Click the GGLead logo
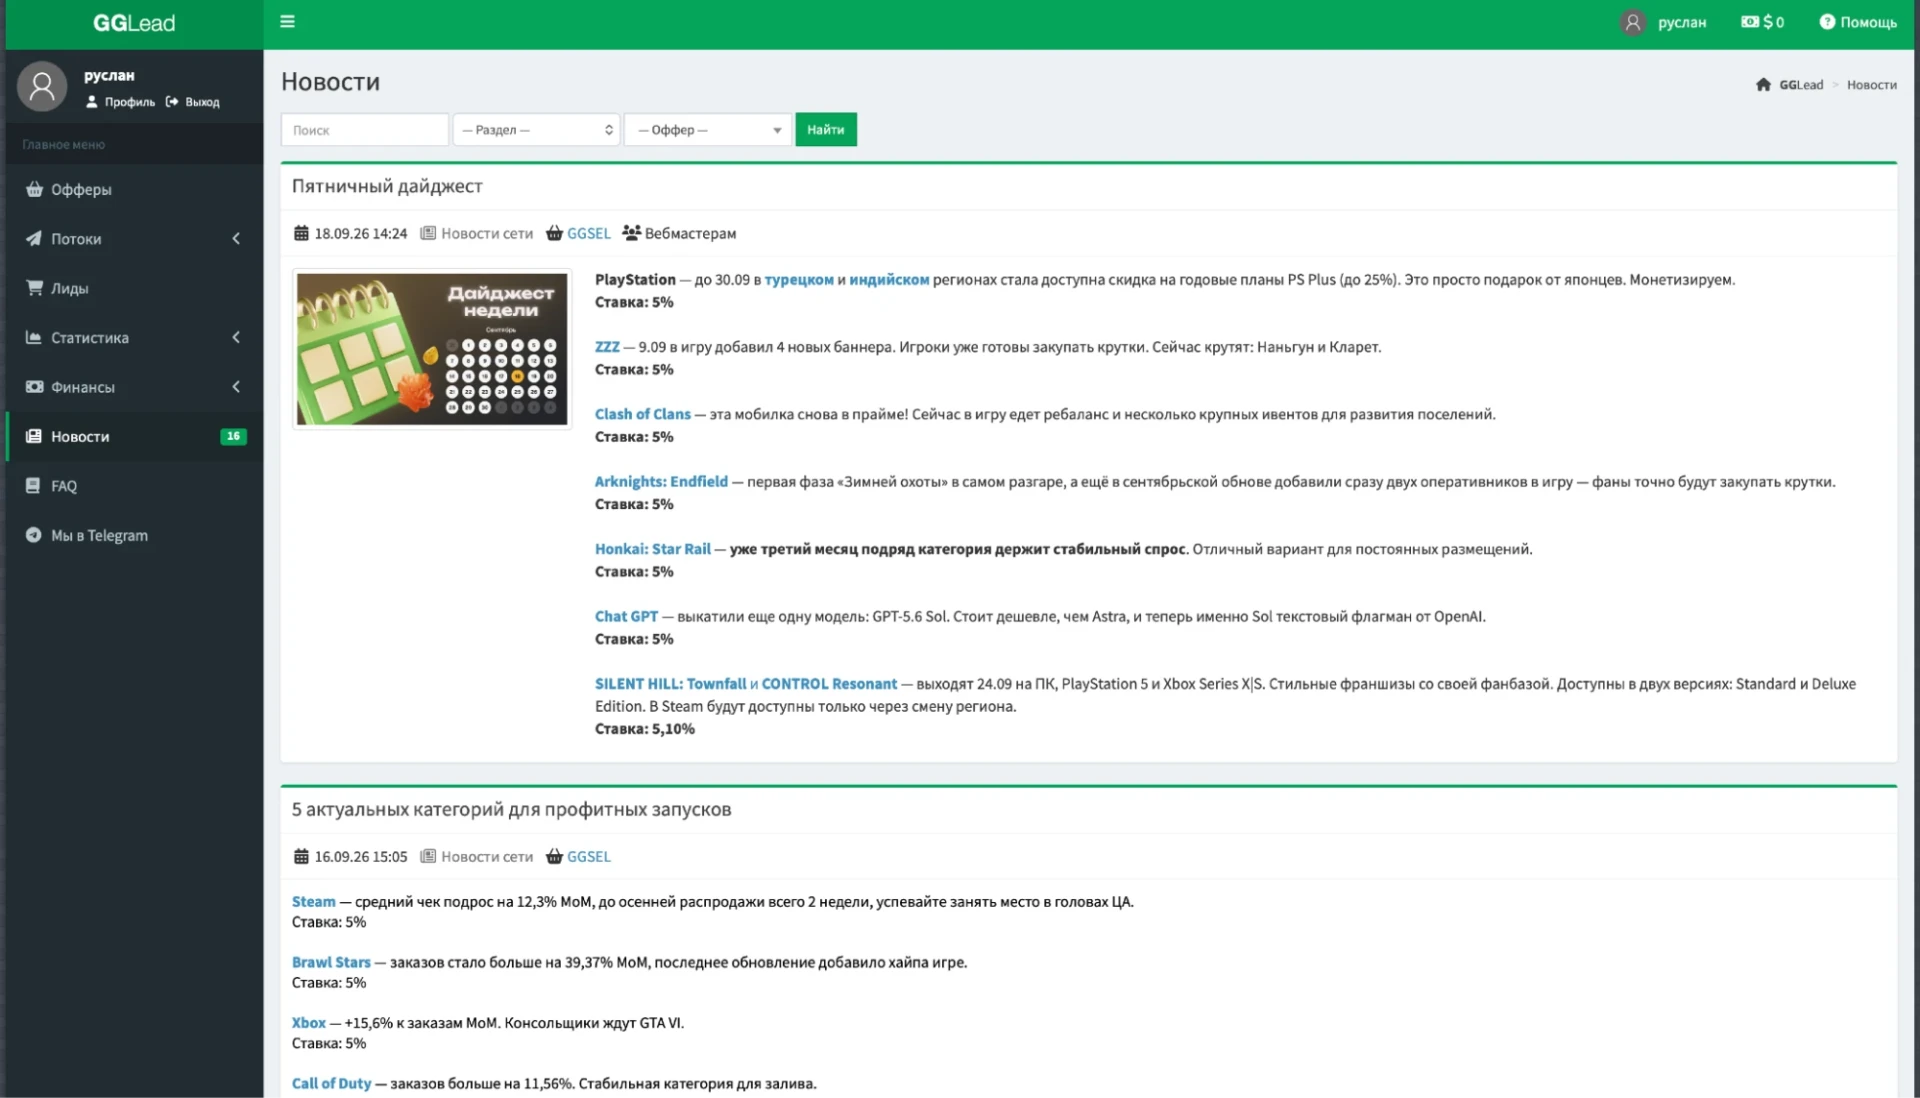The width and height of the screenshot is (1920, 1098). coord(134,23)
